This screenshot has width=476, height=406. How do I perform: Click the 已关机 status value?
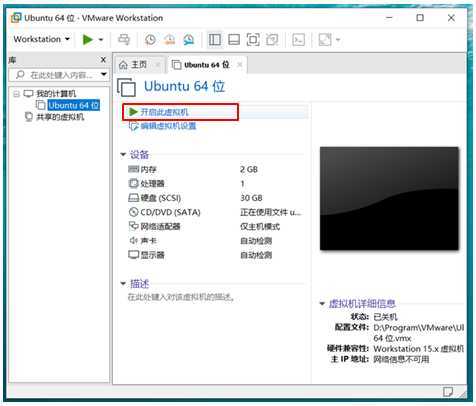pyautogui.click(x=385, y=317)
